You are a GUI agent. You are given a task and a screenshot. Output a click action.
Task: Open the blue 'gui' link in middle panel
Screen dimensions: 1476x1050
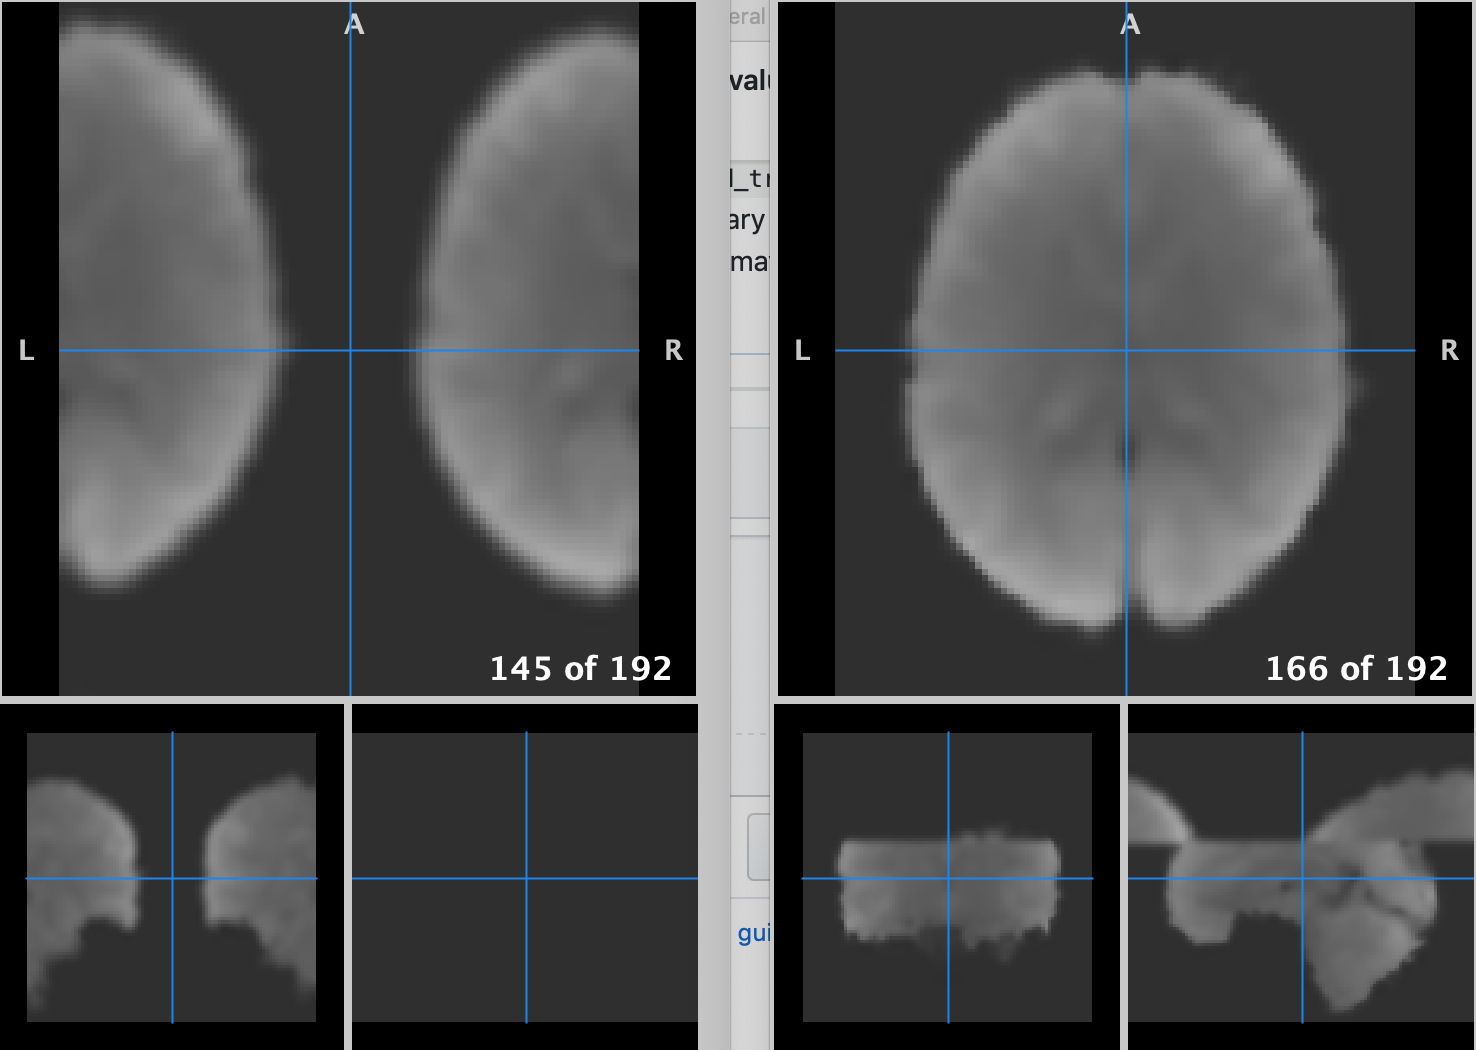(x=753, y=933)
